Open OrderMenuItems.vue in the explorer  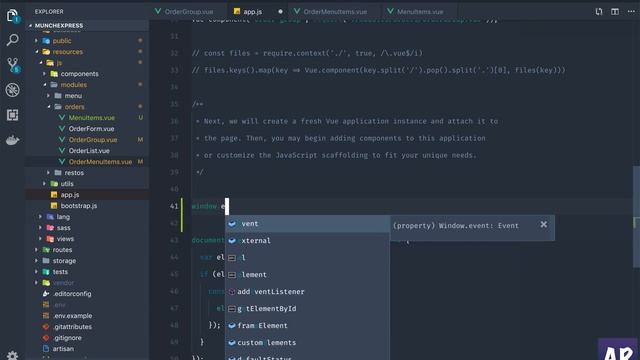pos(87,162)
